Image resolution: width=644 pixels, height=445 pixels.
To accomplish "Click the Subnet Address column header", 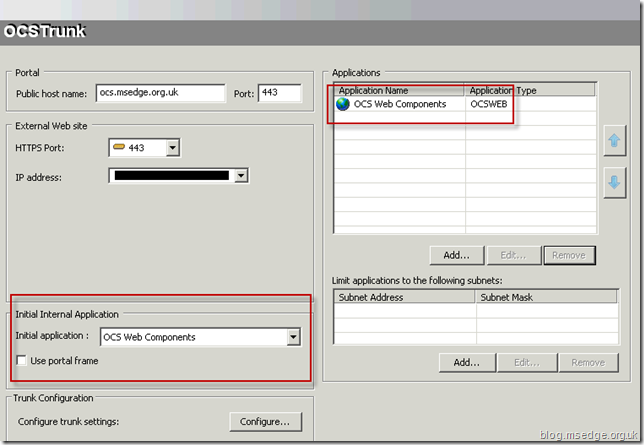I will (x=404, y=297).
